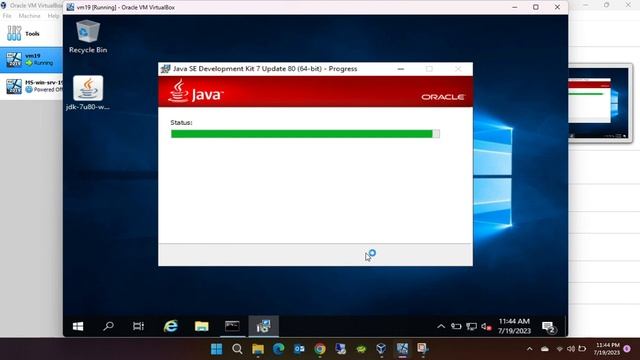Open host clock showing 11:44 PM
The height and width of the screenshot is (360, 640).
[x=608, y=349]
